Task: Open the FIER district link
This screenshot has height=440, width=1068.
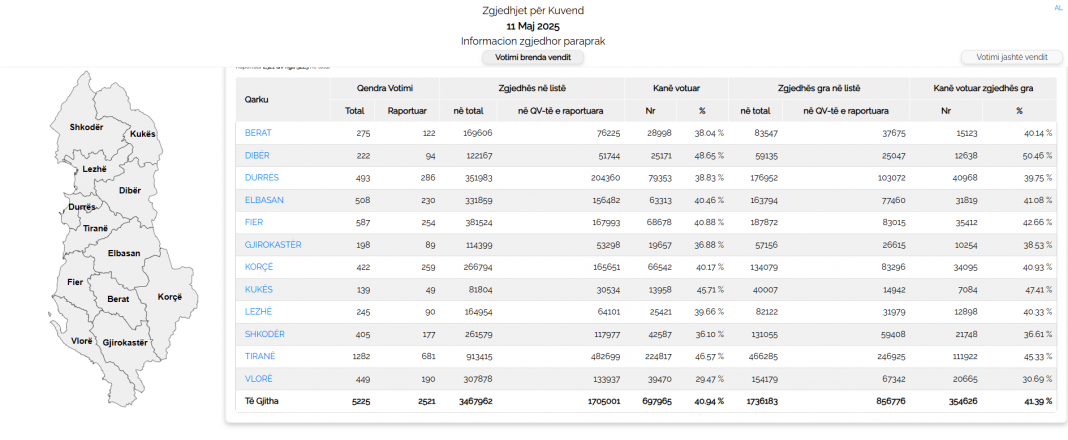Action: coord(254,222)
